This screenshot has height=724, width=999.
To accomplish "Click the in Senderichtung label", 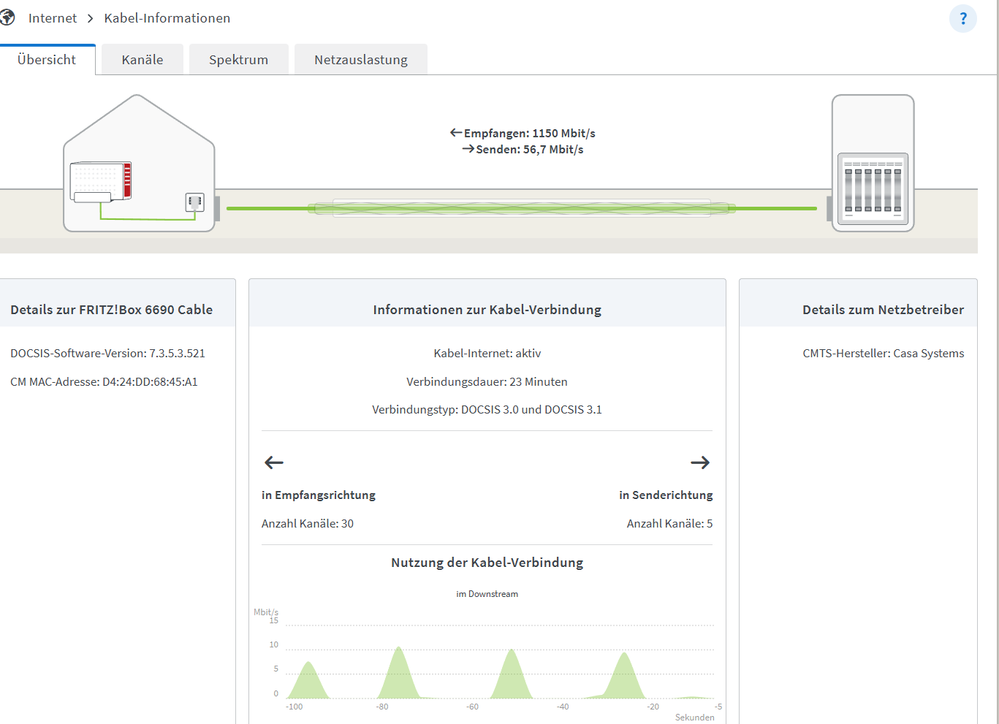I will tap(666, 495).
